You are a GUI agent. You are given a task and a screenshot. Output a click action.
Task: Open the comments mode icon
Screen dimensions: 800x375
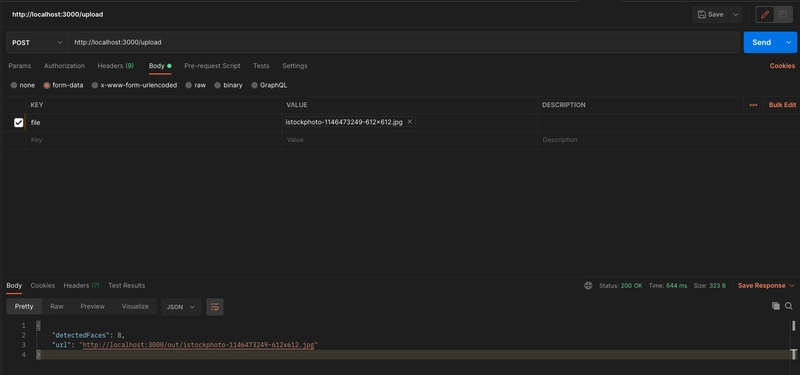click(783, 14)
